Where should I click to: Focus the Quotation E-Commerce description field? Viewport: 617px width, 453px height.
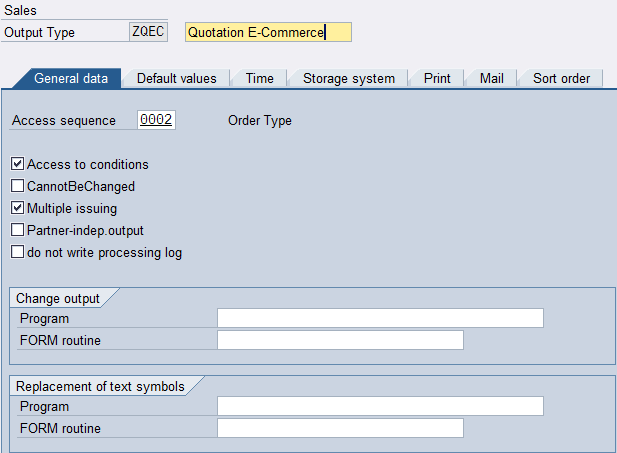(x=268, y=32)
